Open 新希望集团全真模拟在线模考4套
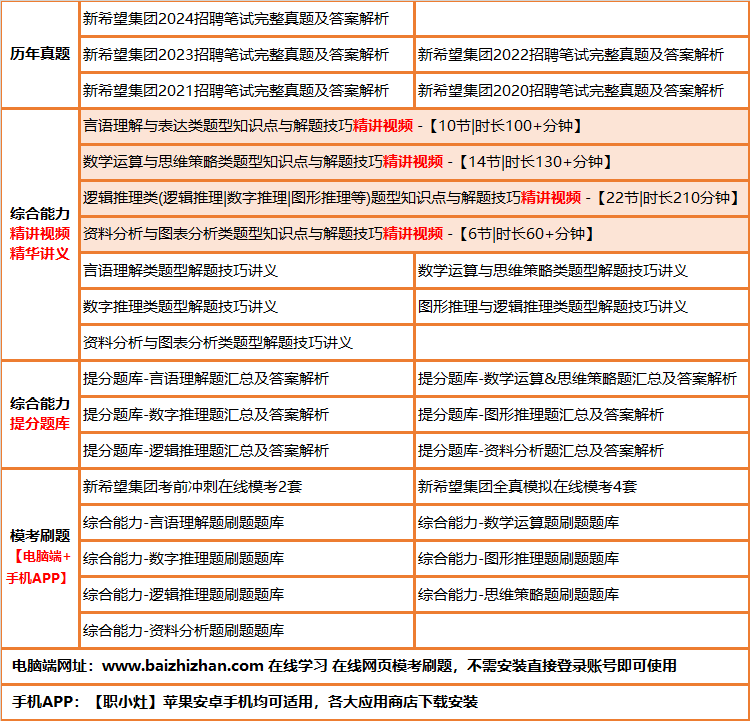This screenshot has width=750, height=721. [582, 487]
